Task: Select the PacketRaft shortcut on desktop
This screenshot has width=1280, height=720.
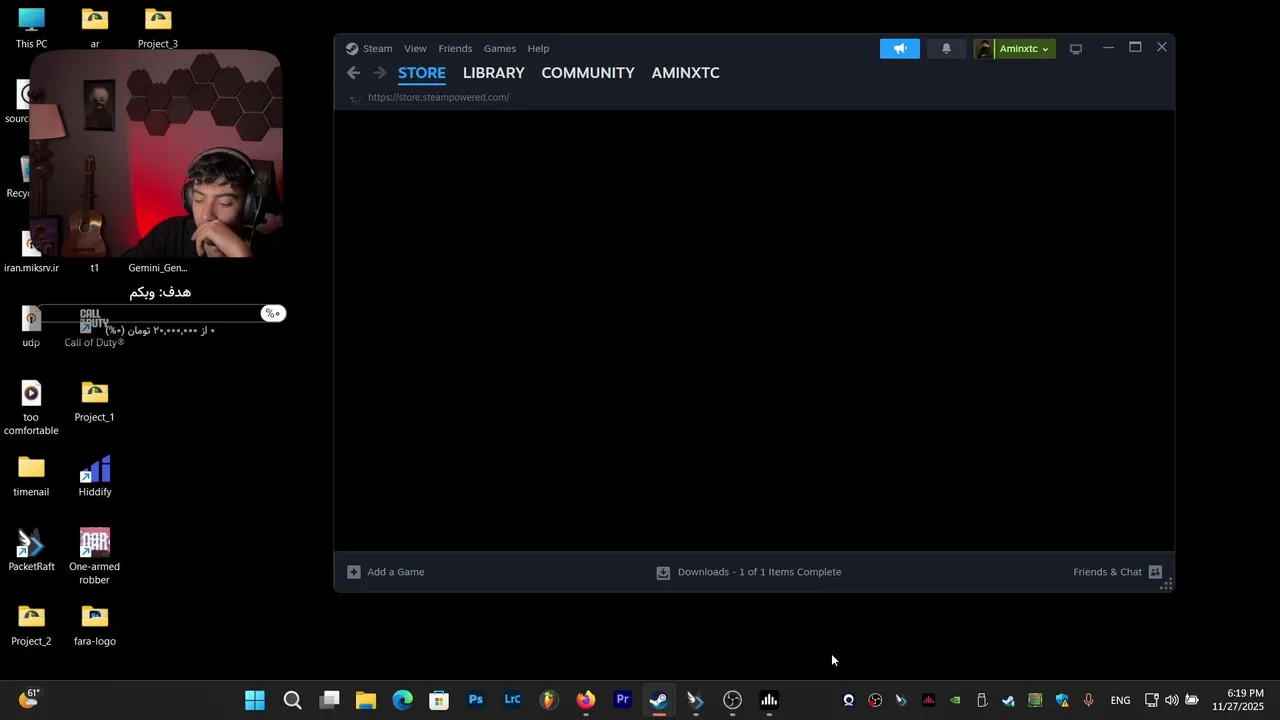Action: [31, 550]
